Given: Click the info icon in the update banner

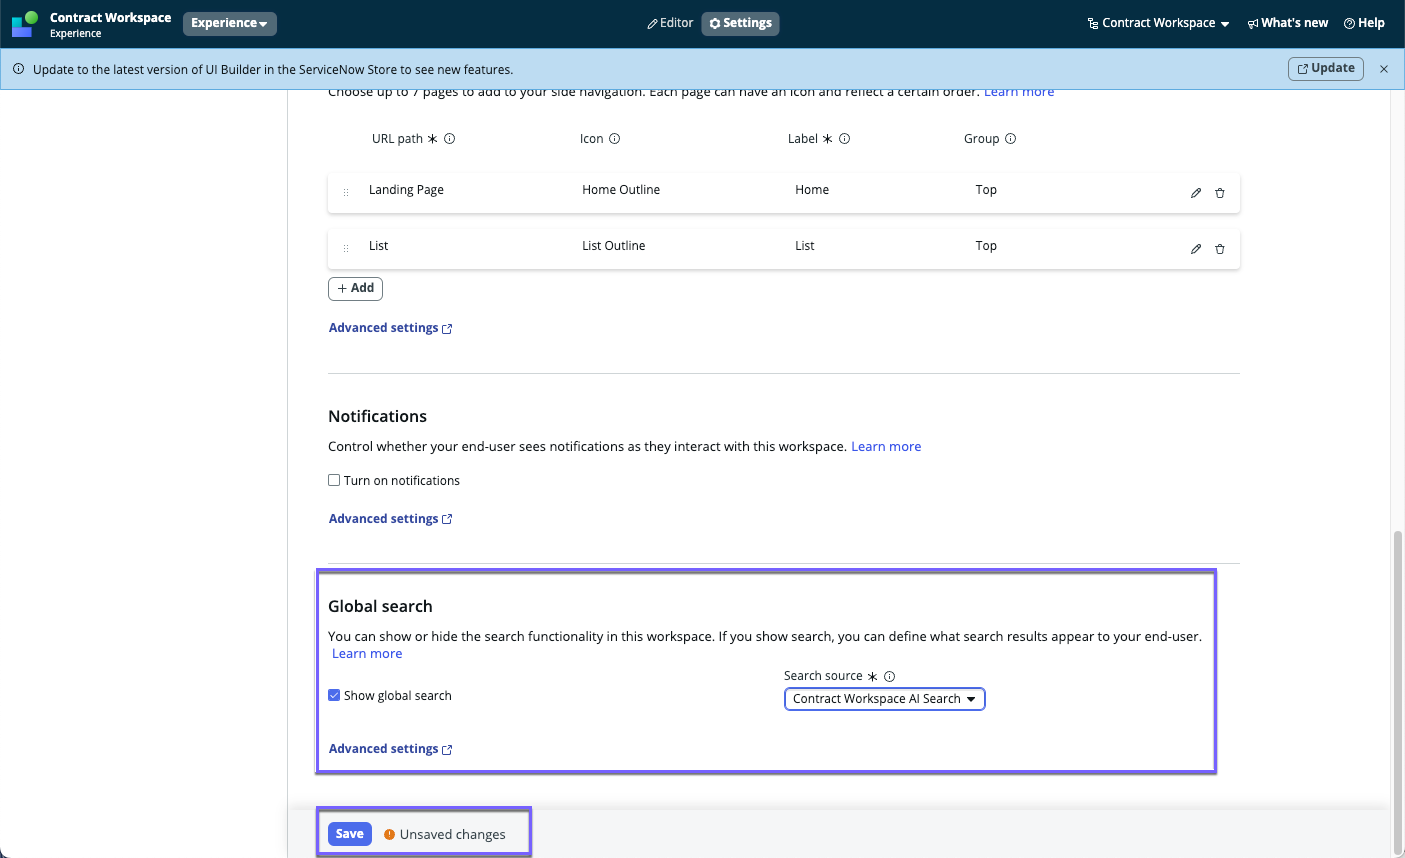Looking at the screenshot, I should coord(18,69).
